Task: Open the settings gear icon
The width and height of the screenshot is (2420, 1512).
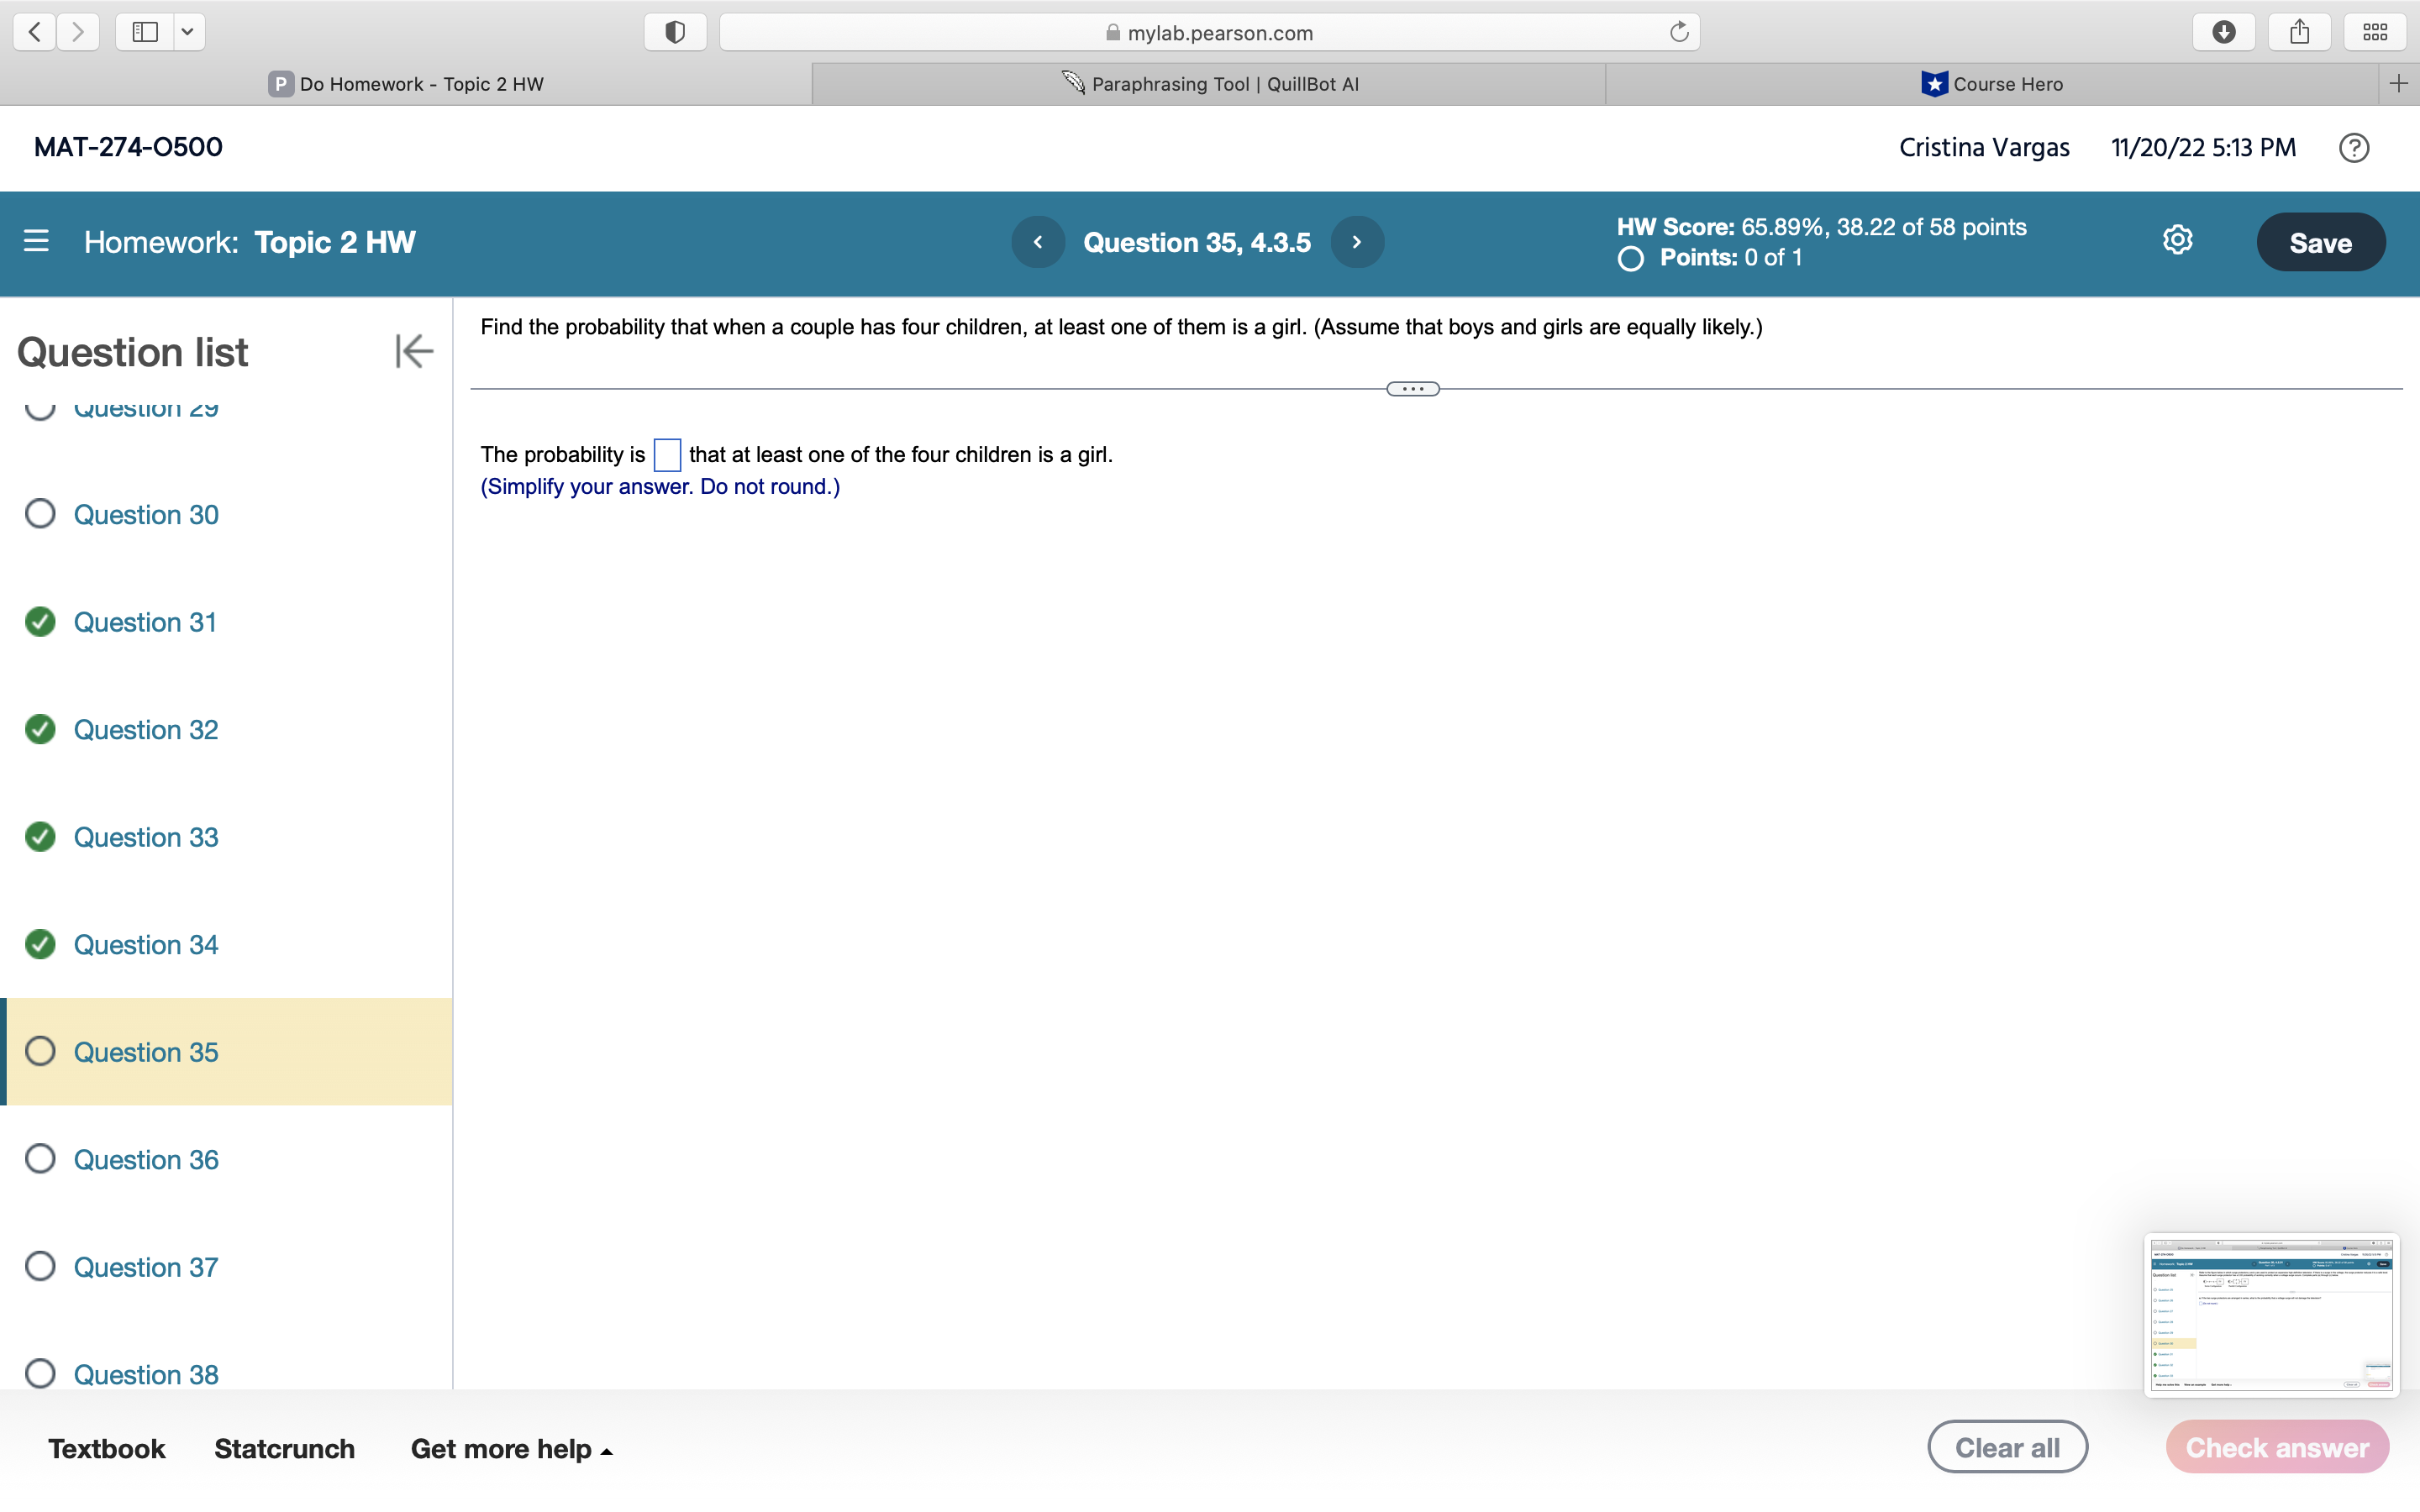Action: [x=2177, y=240]
